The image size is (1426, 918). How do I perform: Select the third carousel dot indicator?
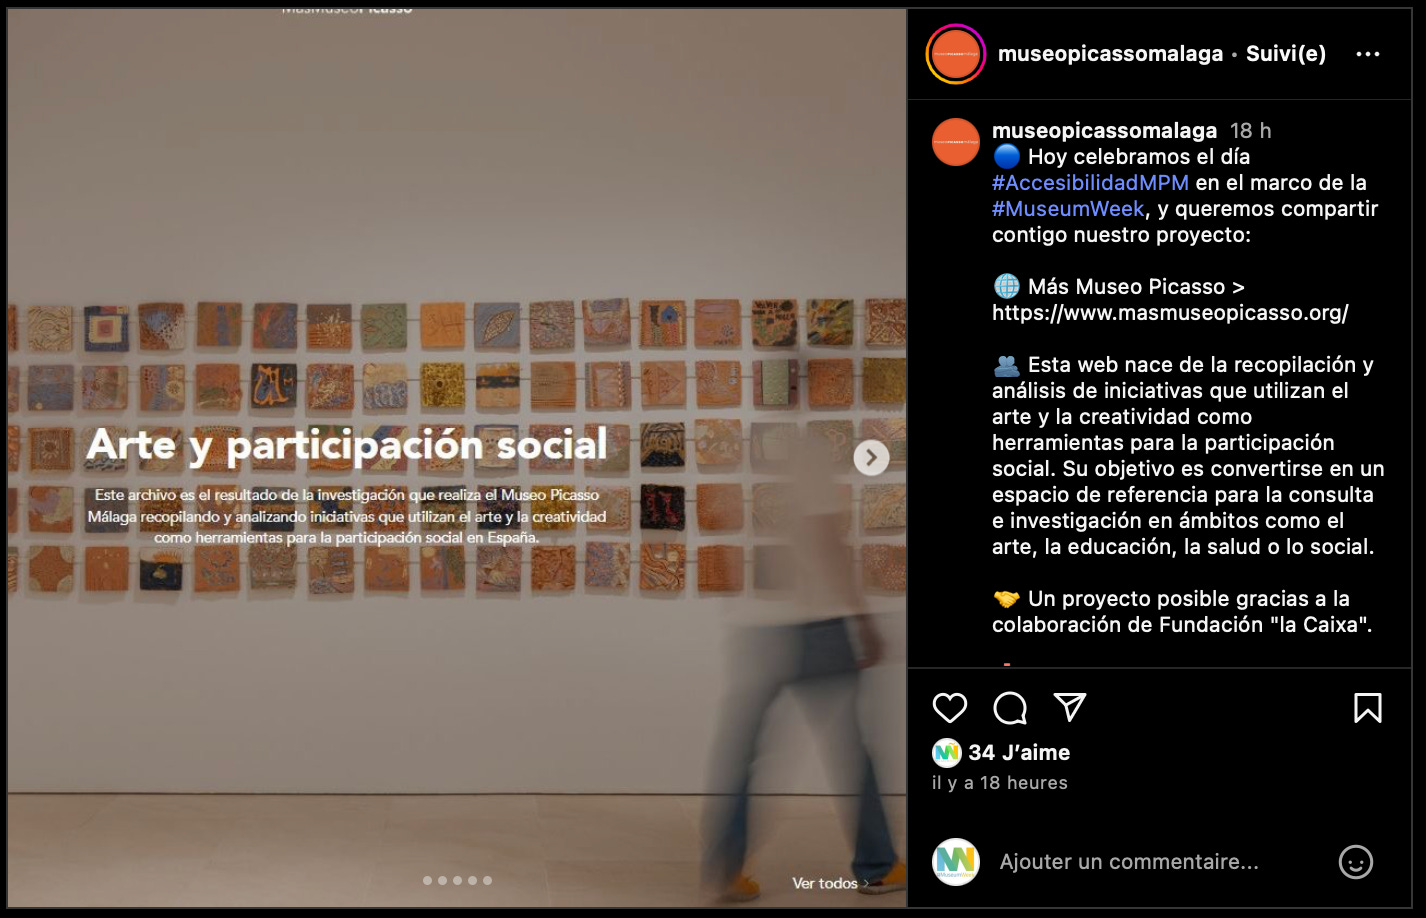pos(457,881)
